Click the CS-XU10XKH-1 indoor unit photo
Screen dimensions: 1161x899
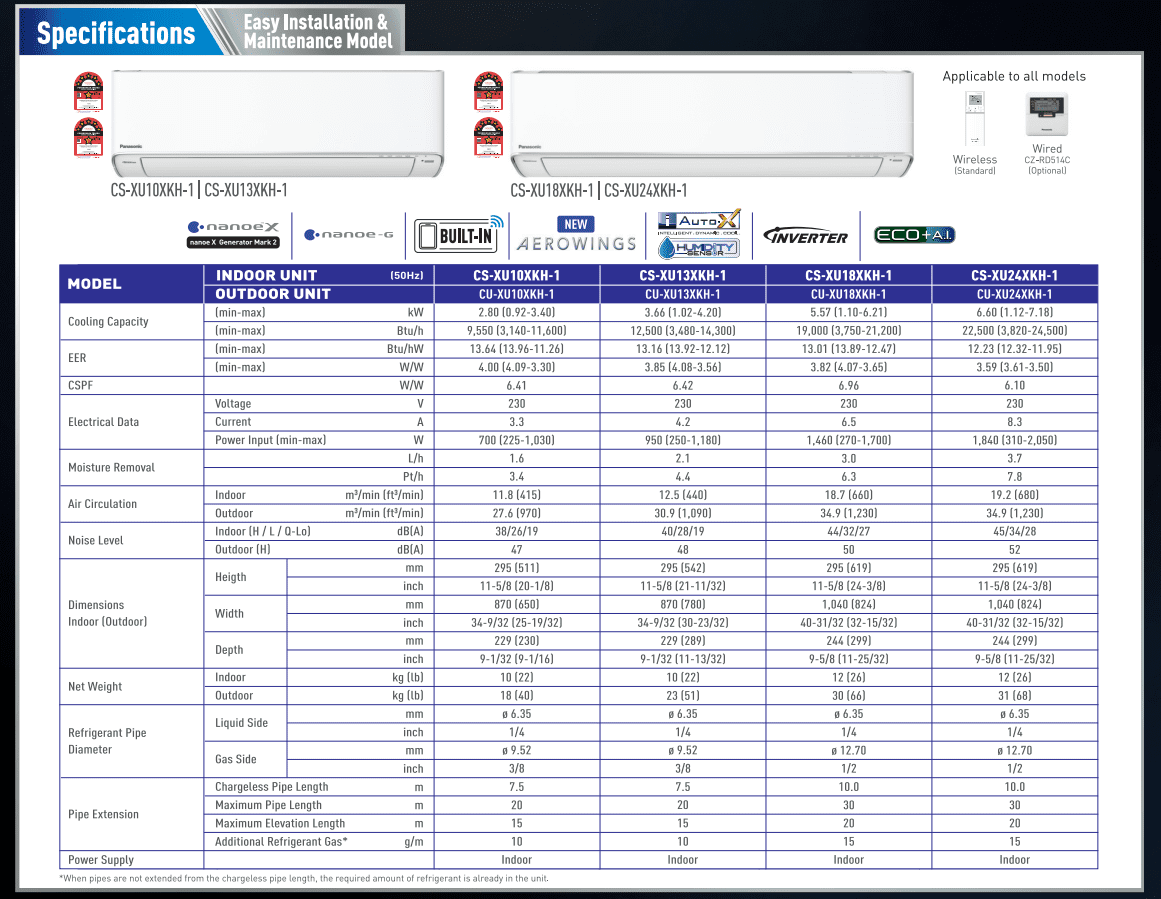click(278, 124)
